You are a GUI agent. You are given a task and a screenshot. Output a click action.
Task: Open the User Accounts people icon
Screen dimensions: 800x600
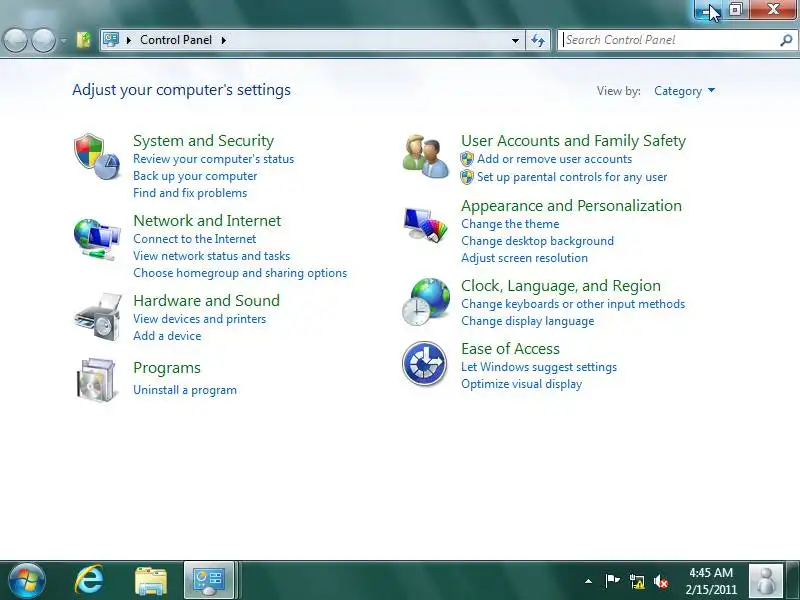click(x=426, y=156)
